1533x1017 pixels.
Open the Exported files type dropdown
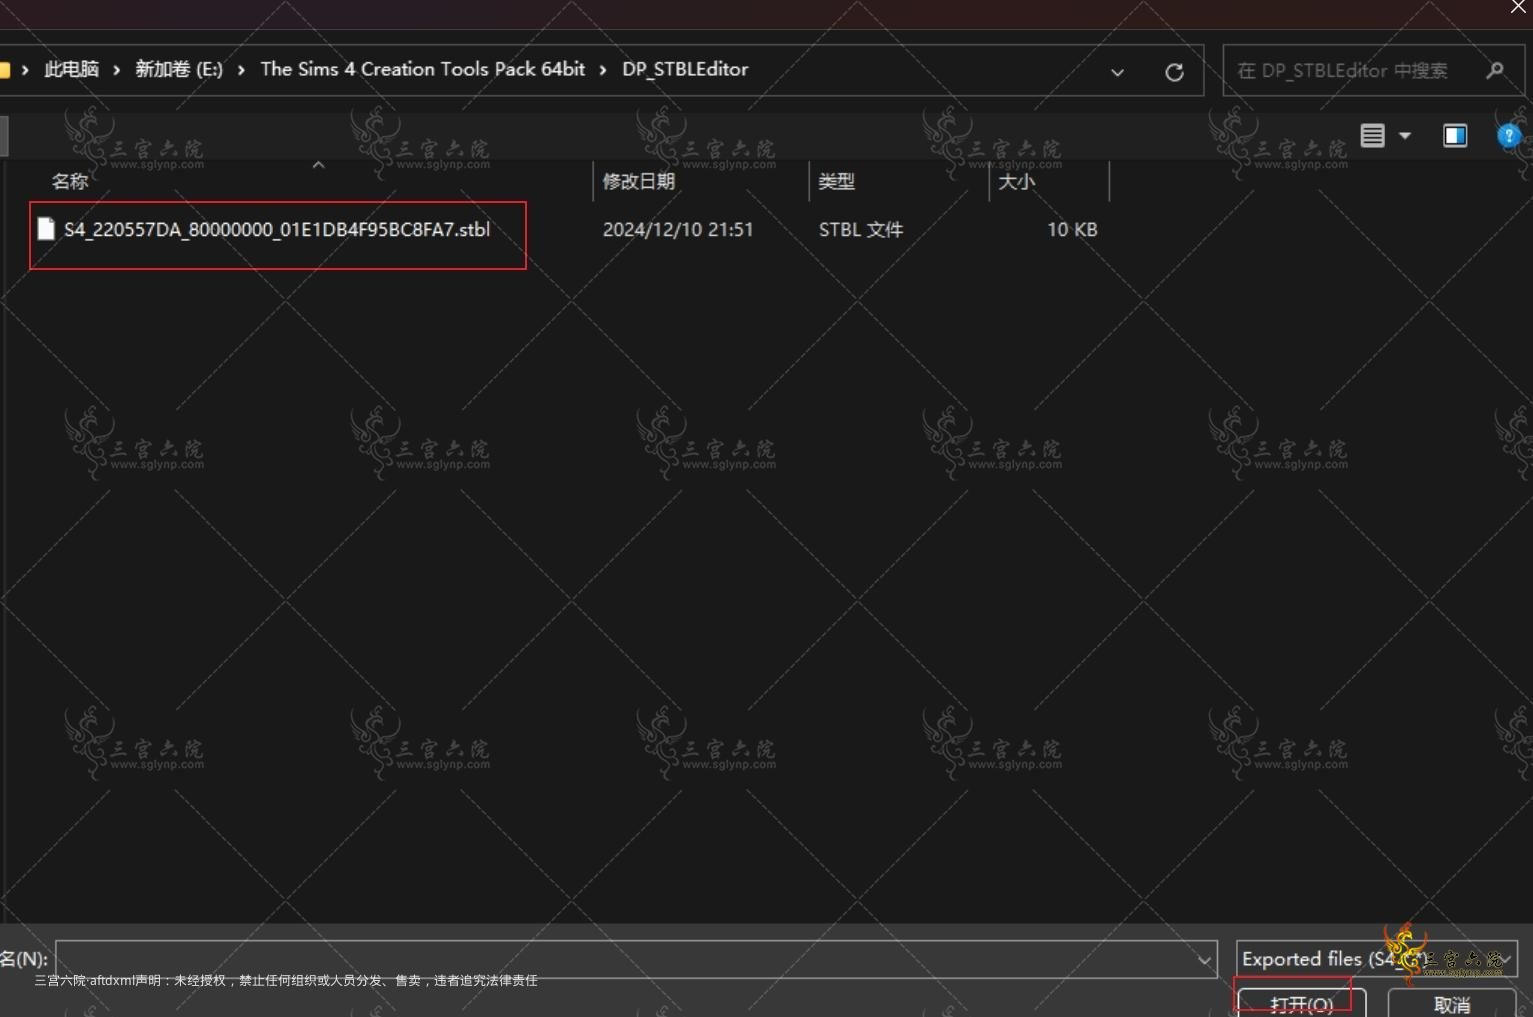pyautogui.click(x=1377, y=959)
